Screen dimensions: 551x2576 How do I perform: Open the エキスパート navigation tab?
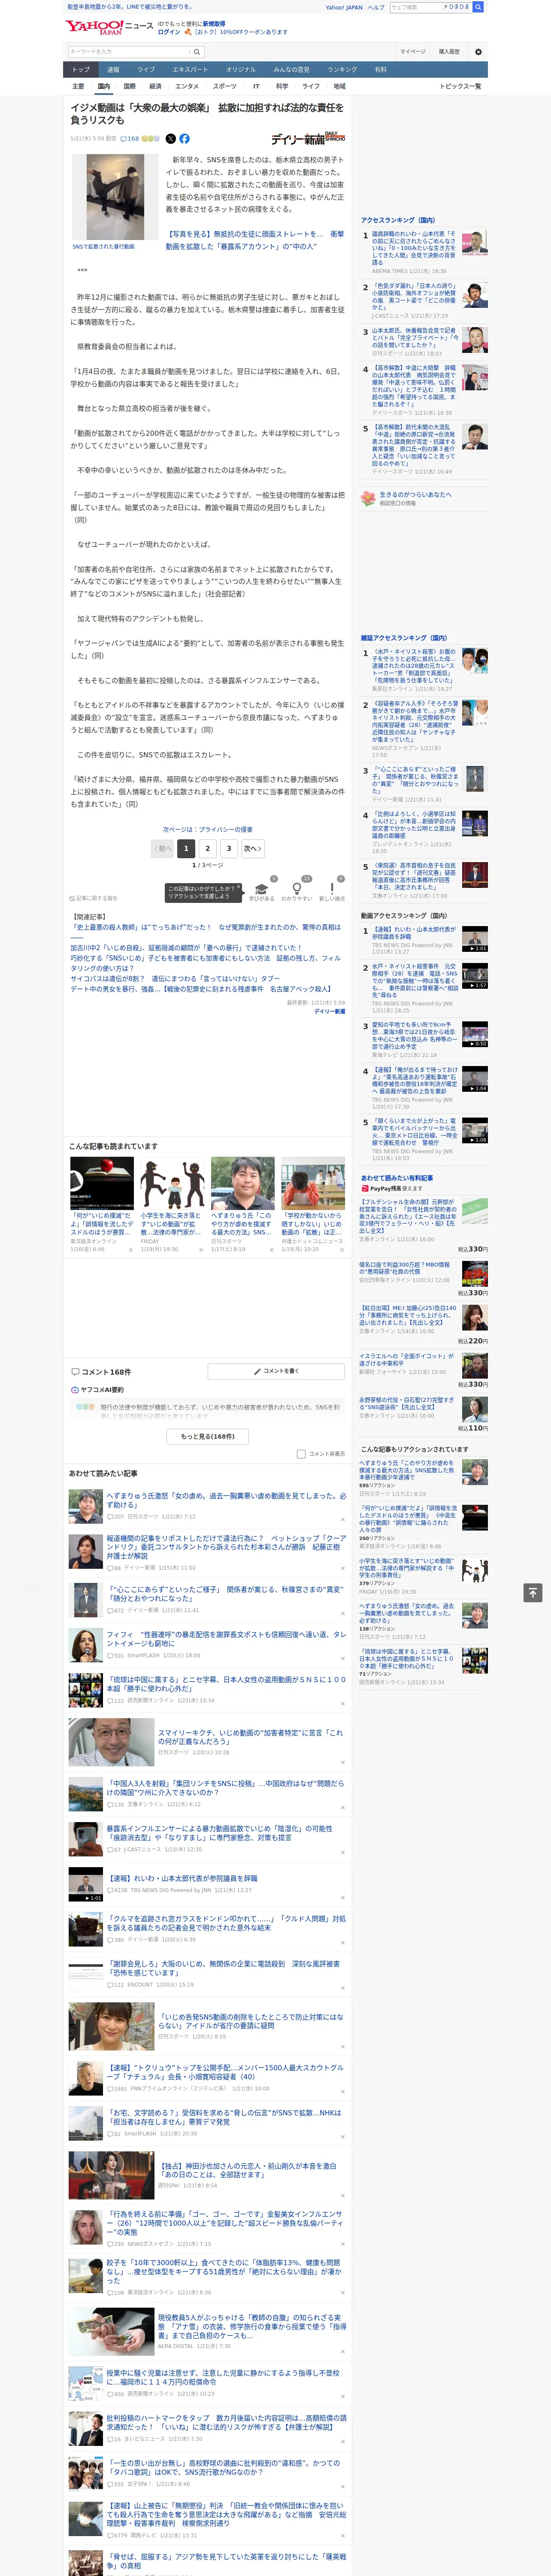[190, 70]
